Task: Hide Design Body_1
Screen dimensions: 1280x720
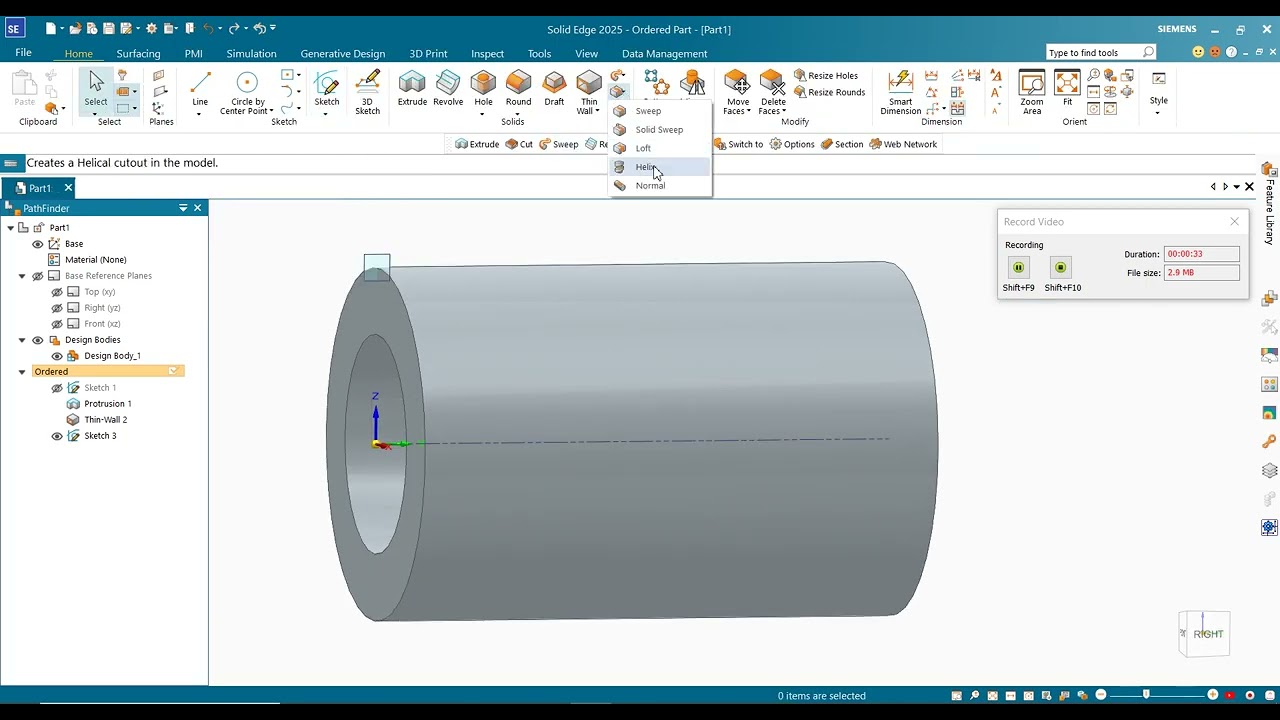Action: click(57, 356)
